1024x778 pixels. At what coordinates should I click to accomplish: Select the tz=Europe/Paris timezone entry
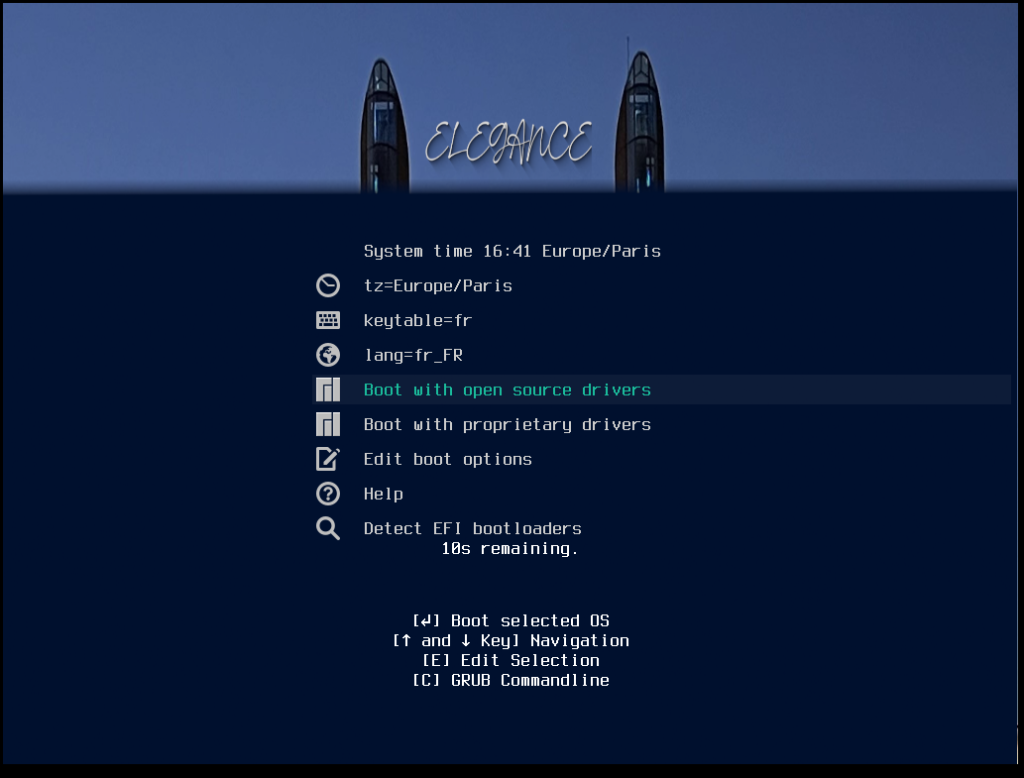438,286
